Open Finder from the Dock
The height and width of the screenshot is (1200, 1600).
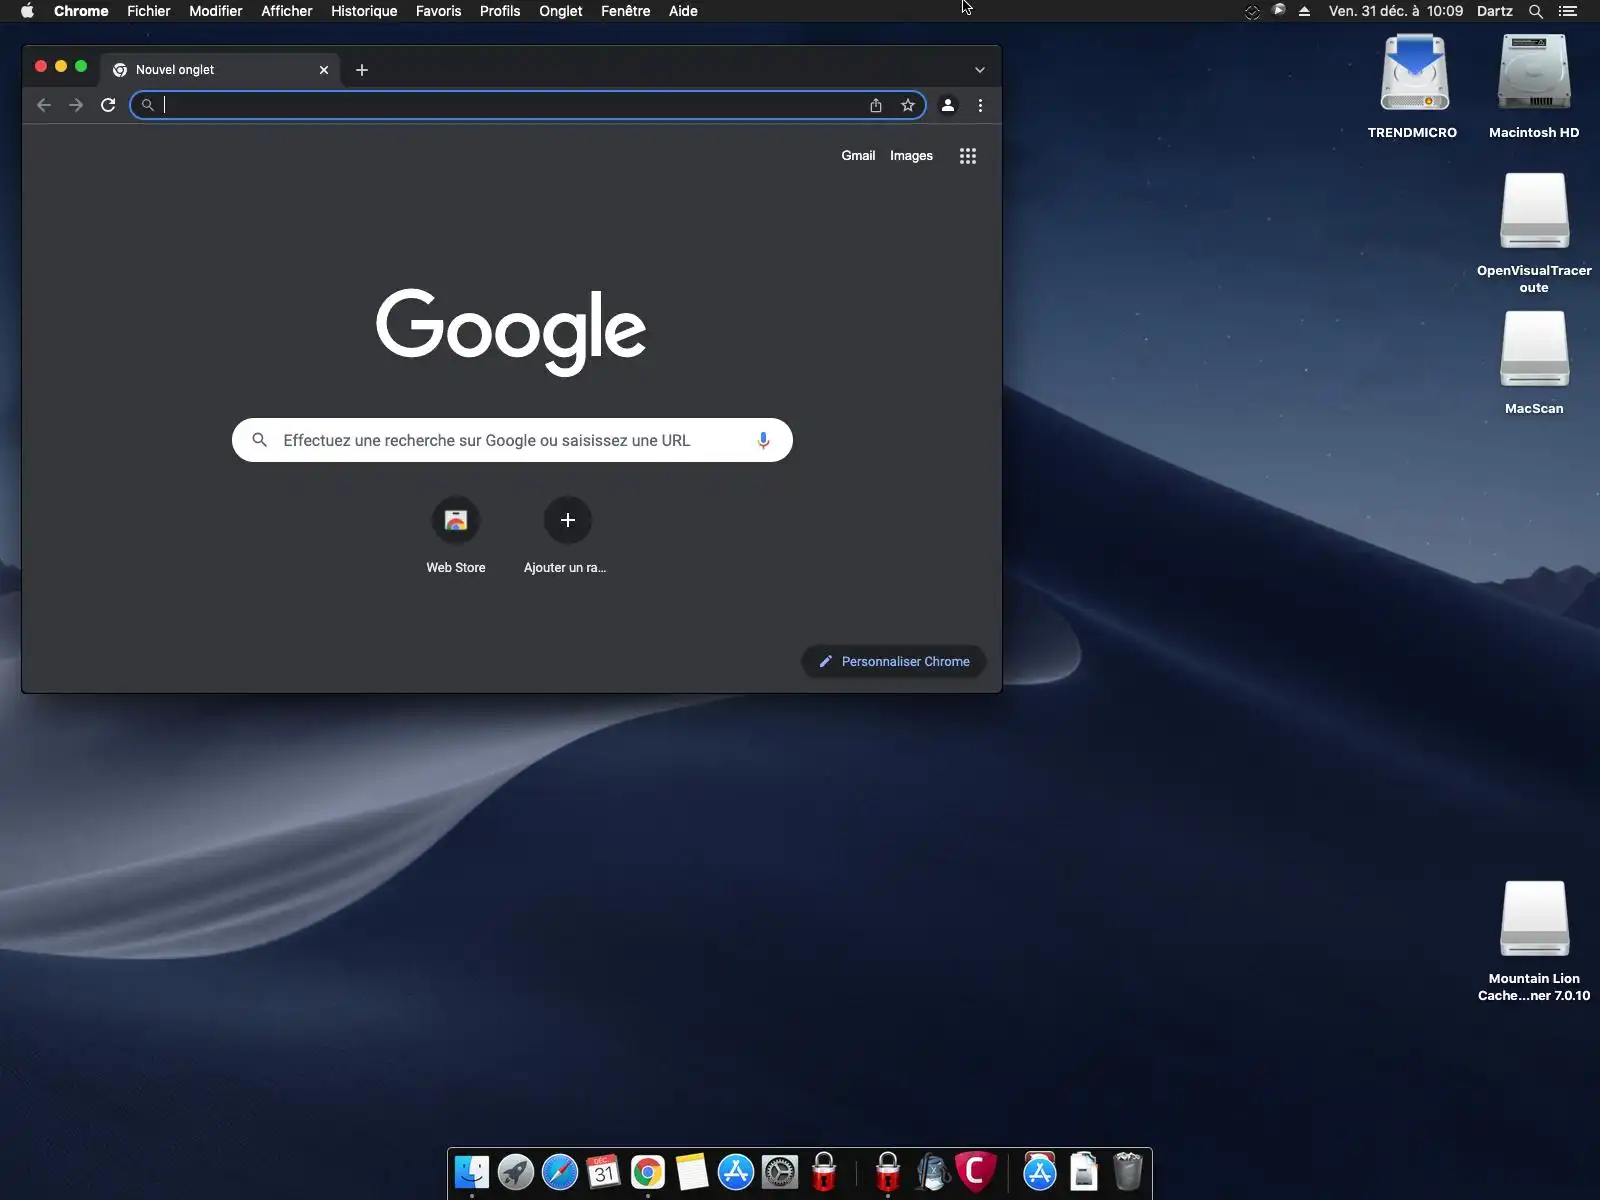click(472, 1172)
